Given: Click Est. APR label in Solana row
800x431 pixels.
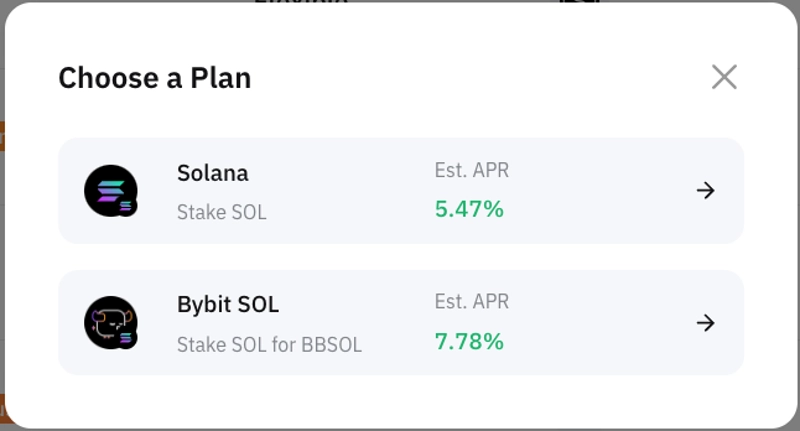Looking at the screenshot, I should tap(472, 170).
